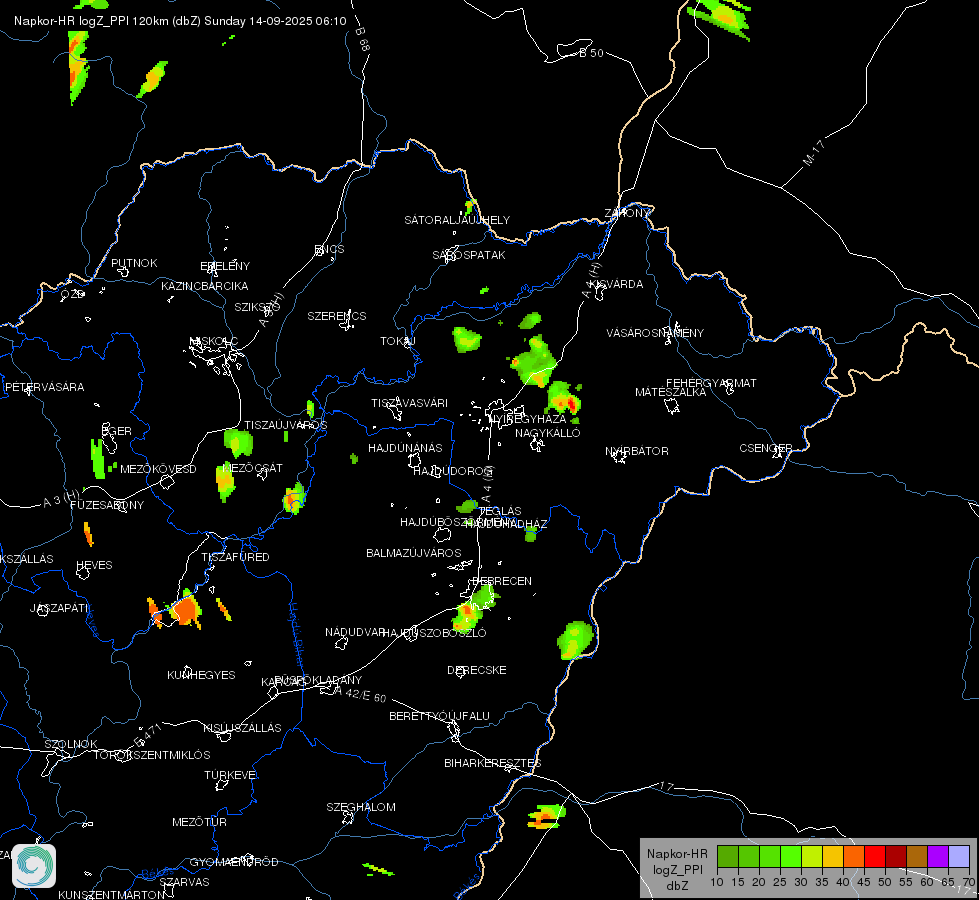
Task: Click the TISZAÚJVÁROS label
Action: [286, 425]
